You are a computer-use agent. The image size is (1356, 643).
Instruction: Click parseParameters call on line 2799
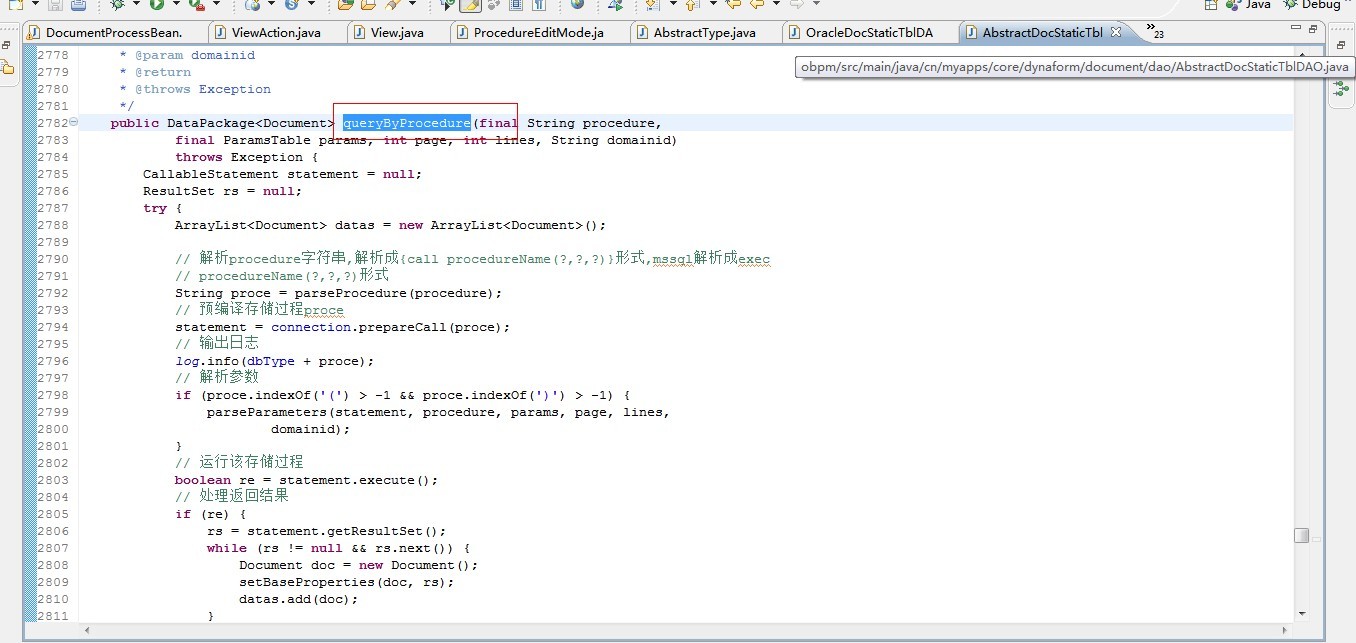coord(267,412)
